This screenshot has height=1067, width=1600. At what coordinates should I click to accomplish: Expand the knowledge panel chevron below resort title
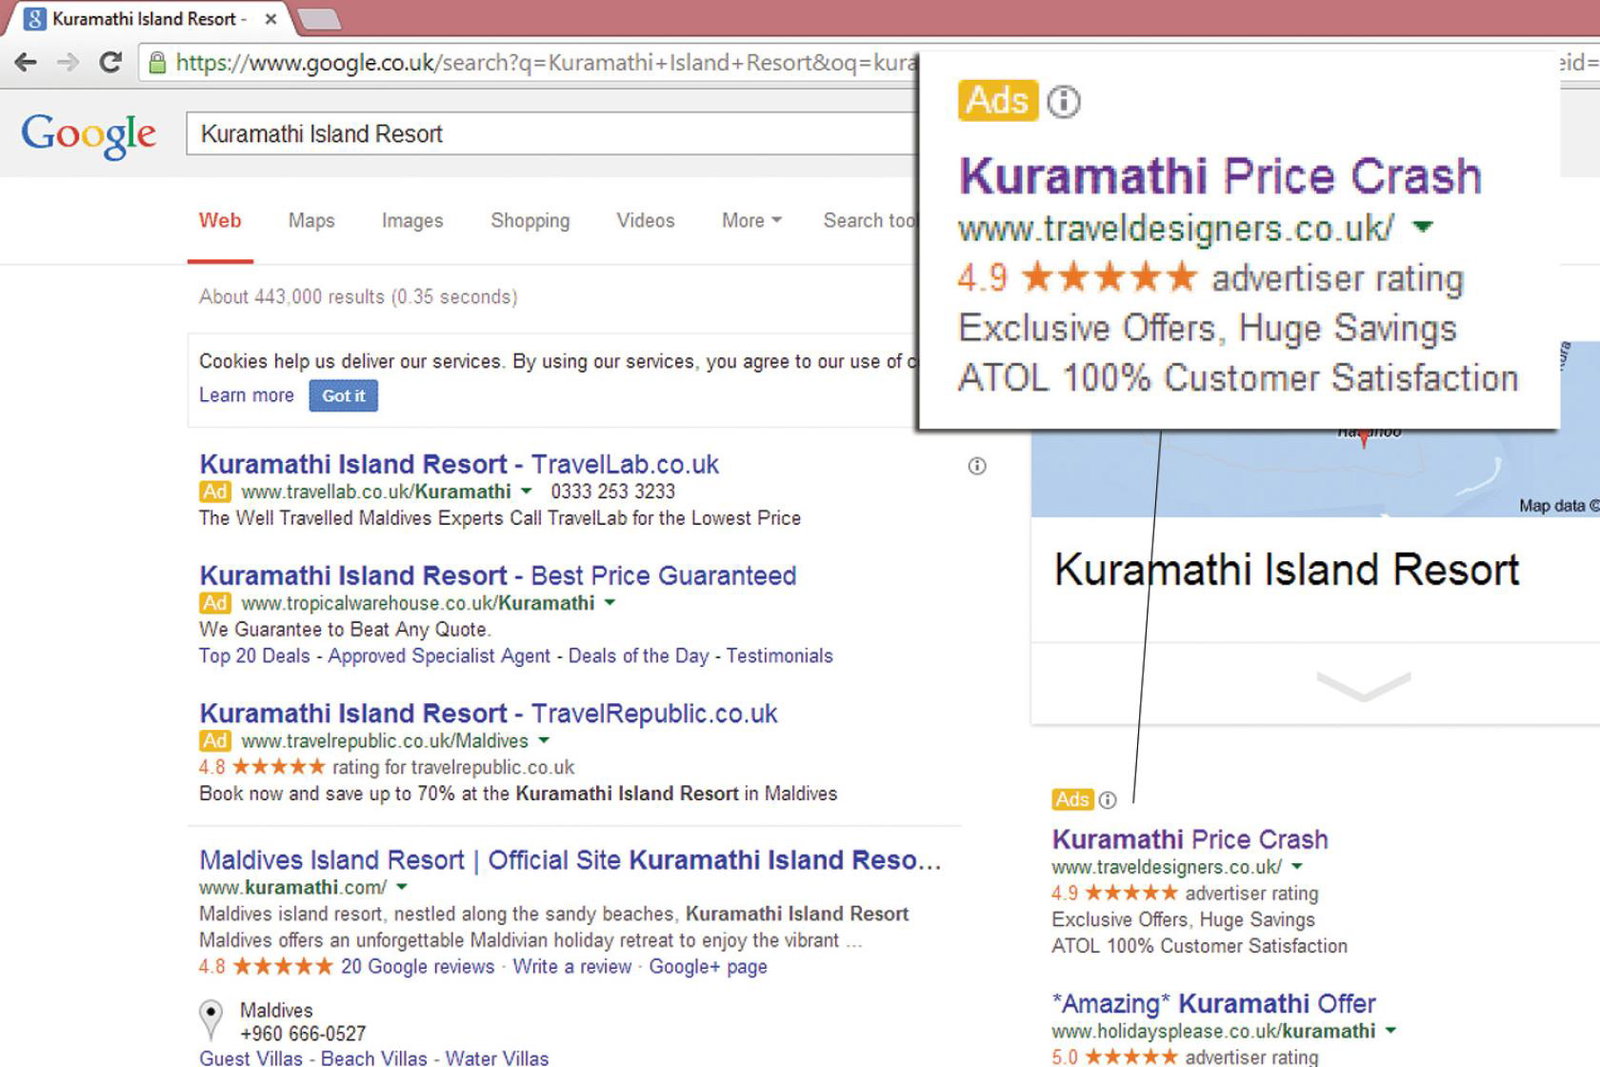[x=1363, y=686]
